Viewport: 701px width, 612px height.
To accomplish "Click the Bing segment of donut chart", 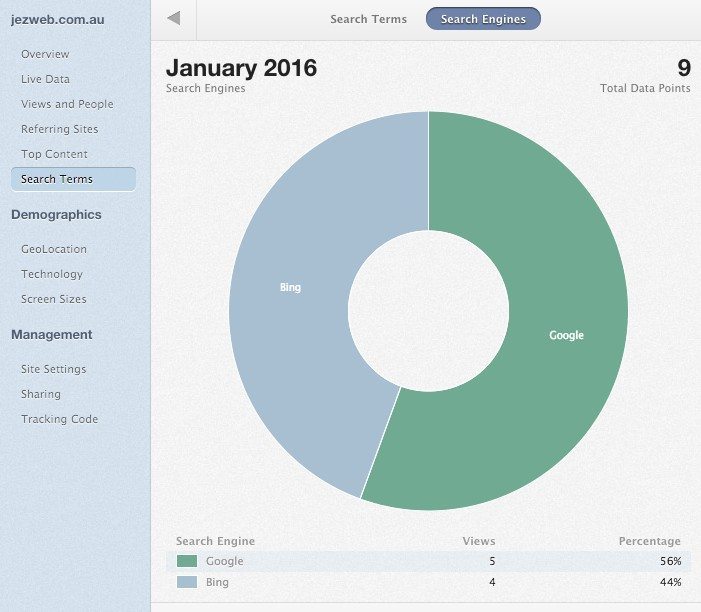I will coord(289,287).
